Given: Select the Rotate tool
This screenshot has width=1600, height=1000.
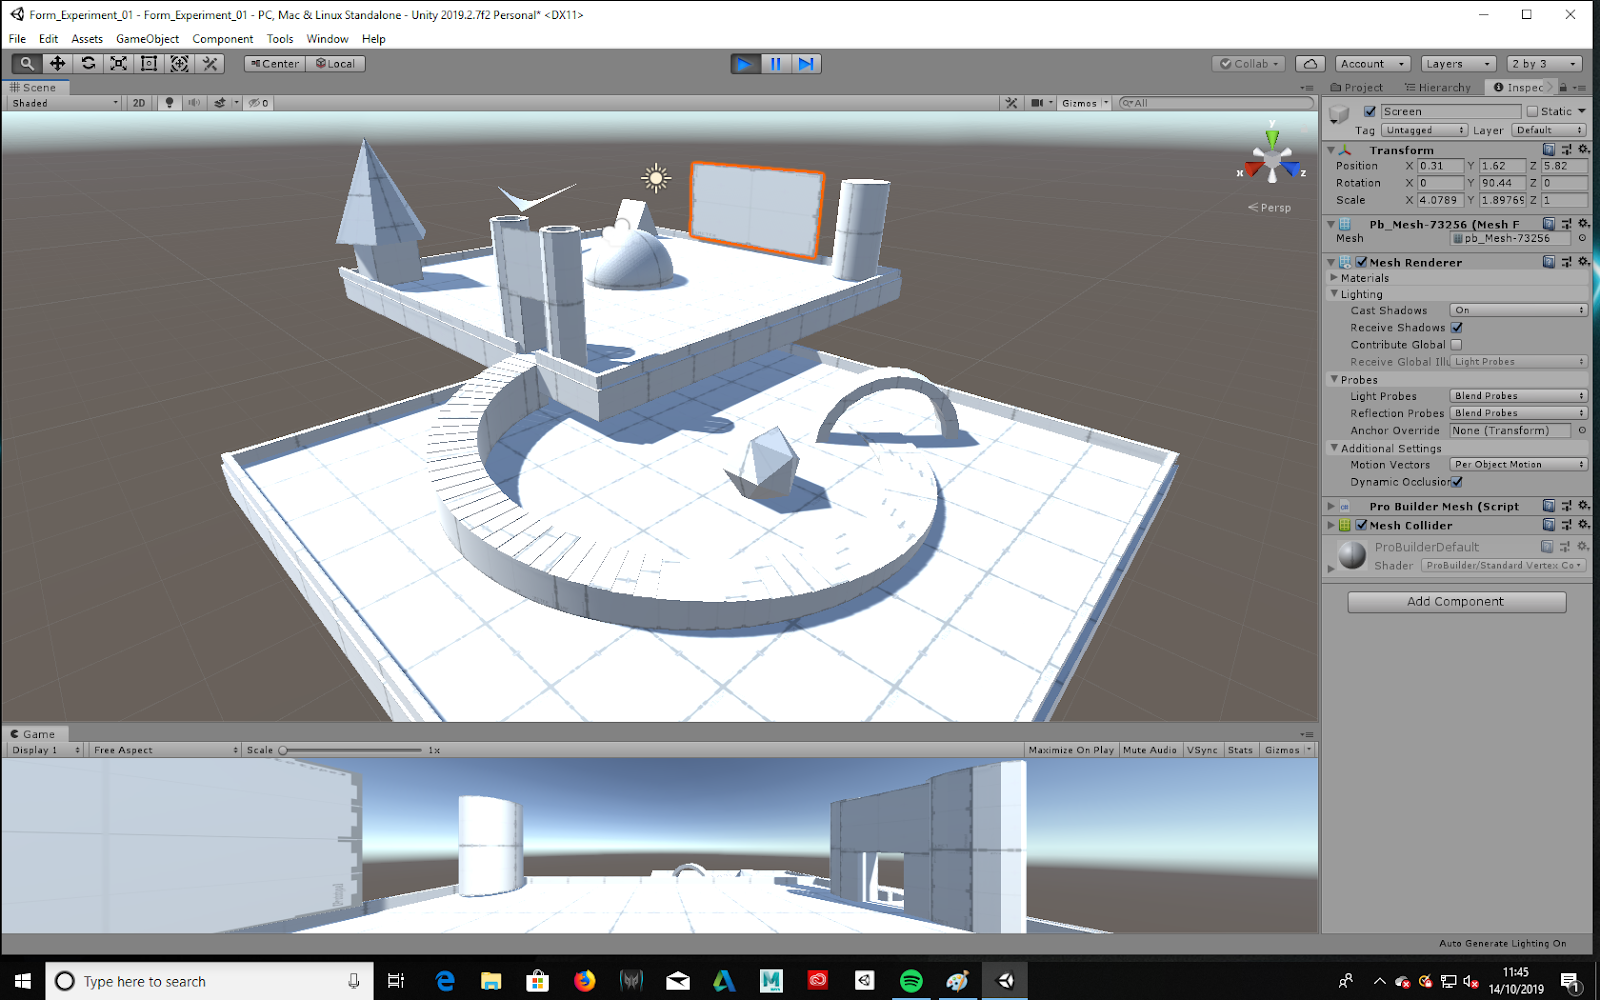Looking at the screenshot, I should click(x=88, y=64).
